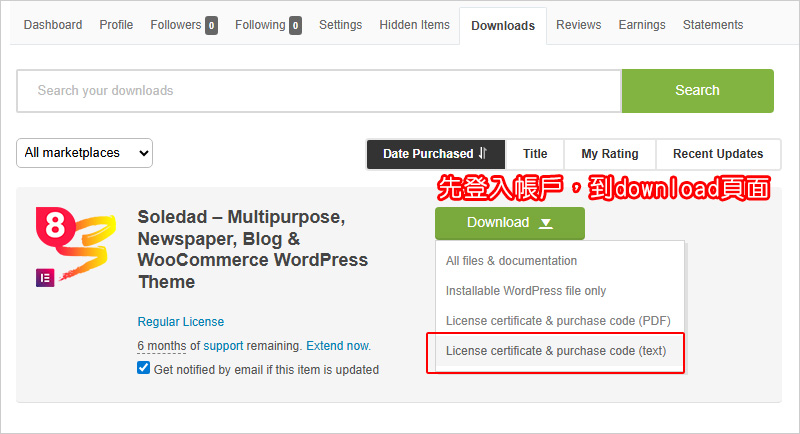Open the All marketplaces dropdown
Screen dimensions: 800x434
[85, 153]
